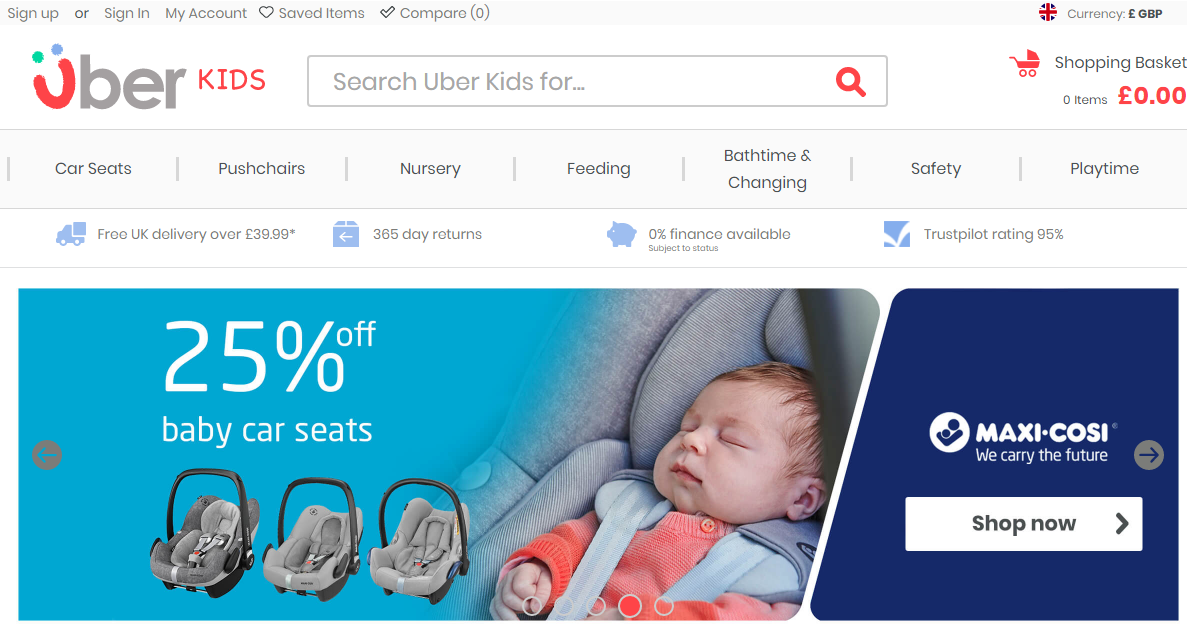Open Bathtime & Changing category

point(767,169)
